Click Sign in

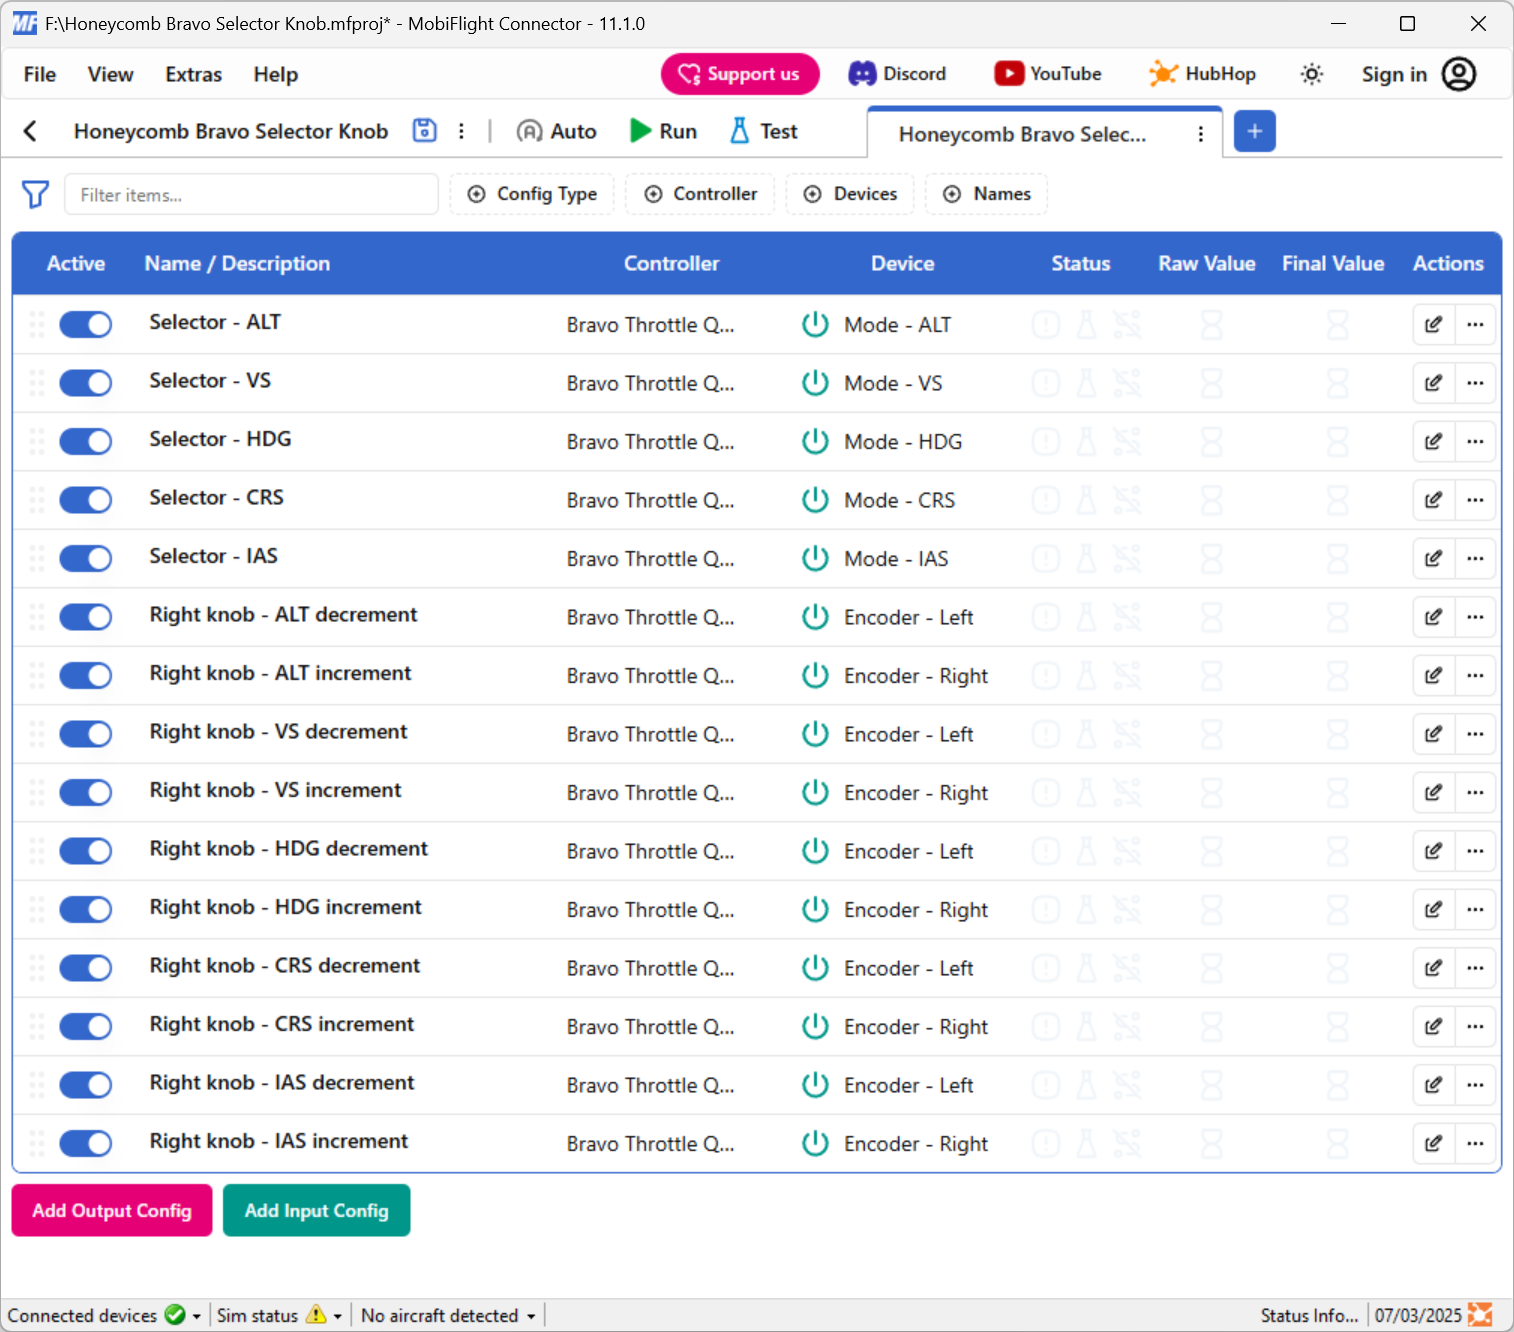coord(1394,74)
